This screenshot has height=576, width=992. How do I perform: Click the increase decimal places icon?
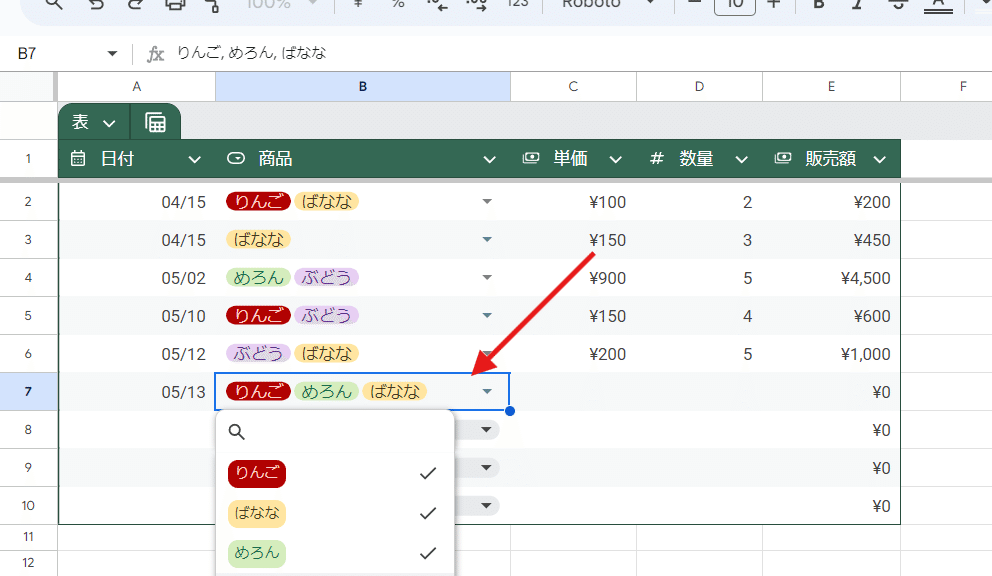click(476, 4)
